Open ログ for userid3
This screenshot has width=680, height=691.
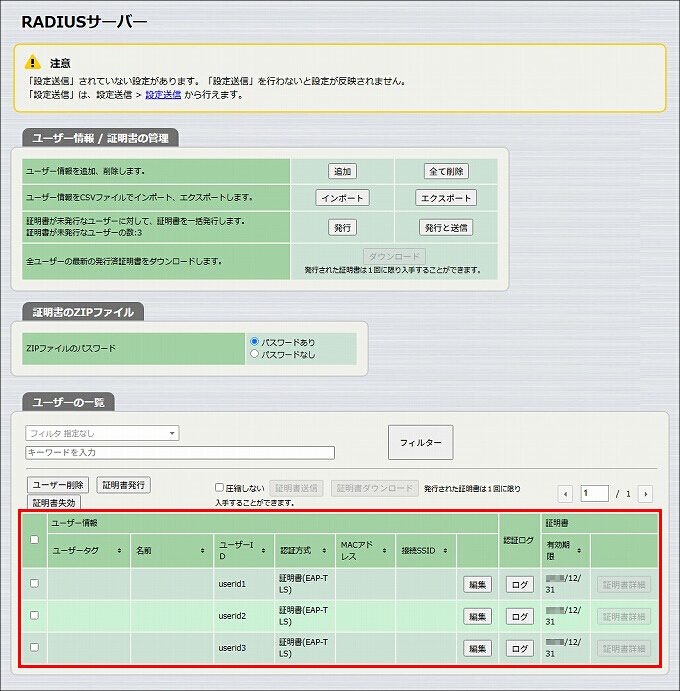point(520,649)
